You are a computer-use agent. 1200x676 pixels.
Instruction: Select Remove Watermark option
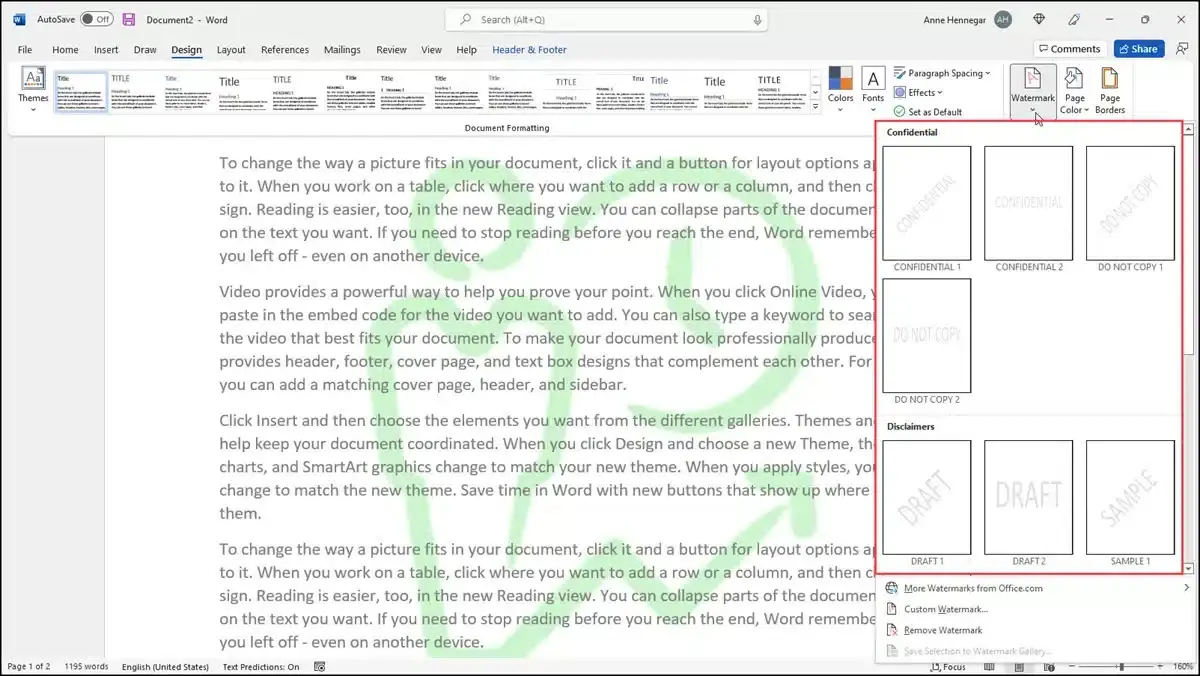click(x=942, y=630)
